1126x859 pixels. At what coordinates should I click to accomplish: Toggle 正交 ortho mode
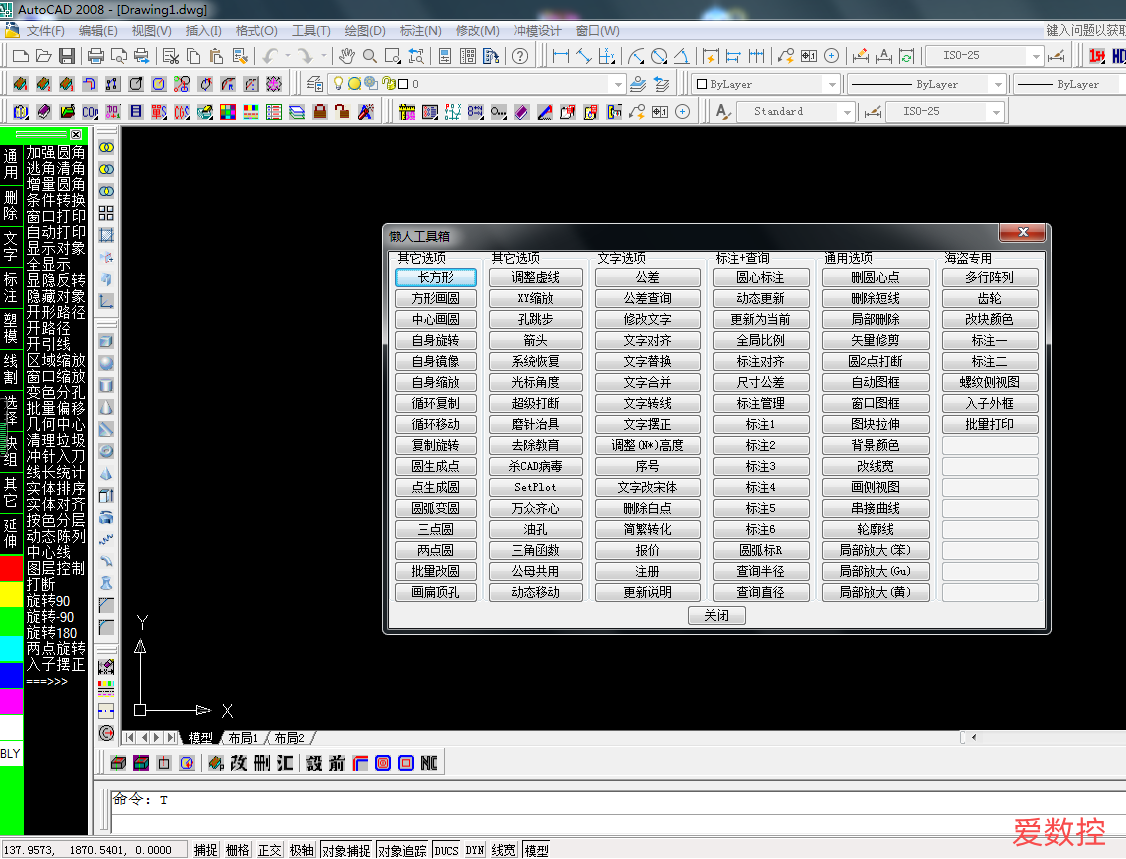pyautogui.click(x=269, y=850)
